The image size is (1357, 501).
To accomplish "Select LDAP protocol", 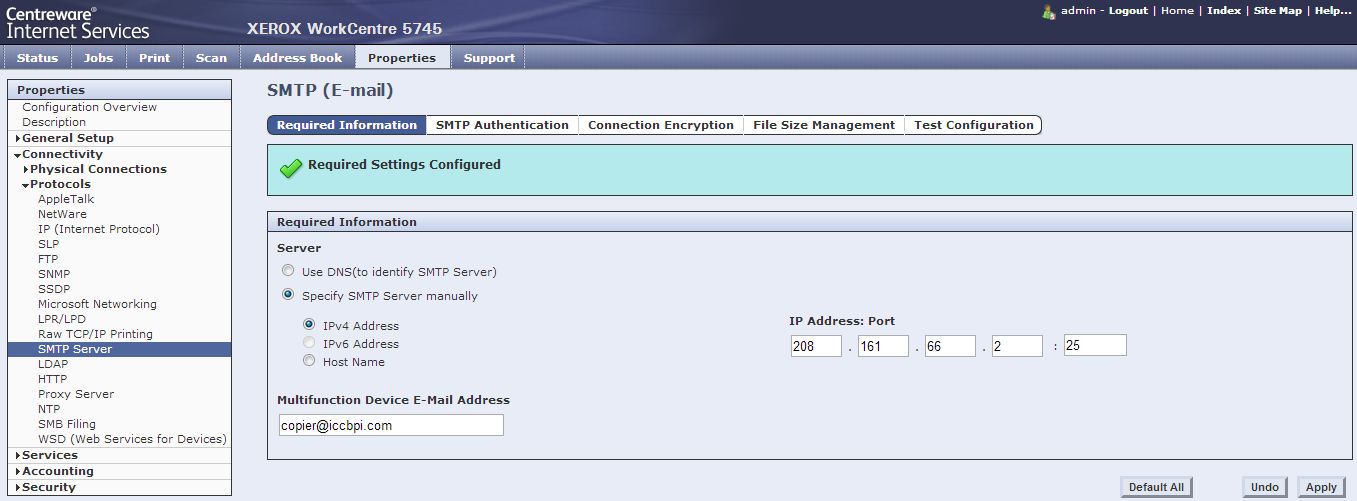I will pyautogui.click(x=53, y=364).
